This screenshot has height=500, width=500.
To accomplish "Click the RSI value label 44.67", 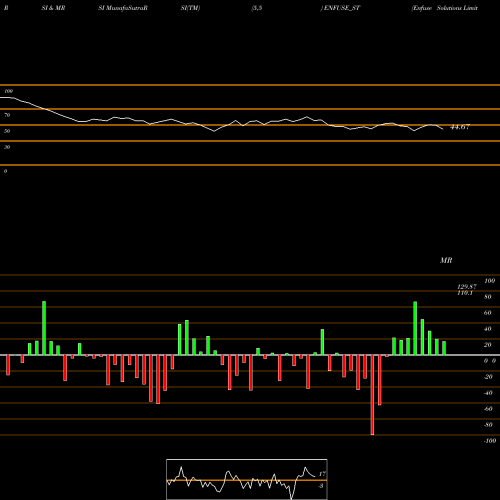I will (460, 127).
